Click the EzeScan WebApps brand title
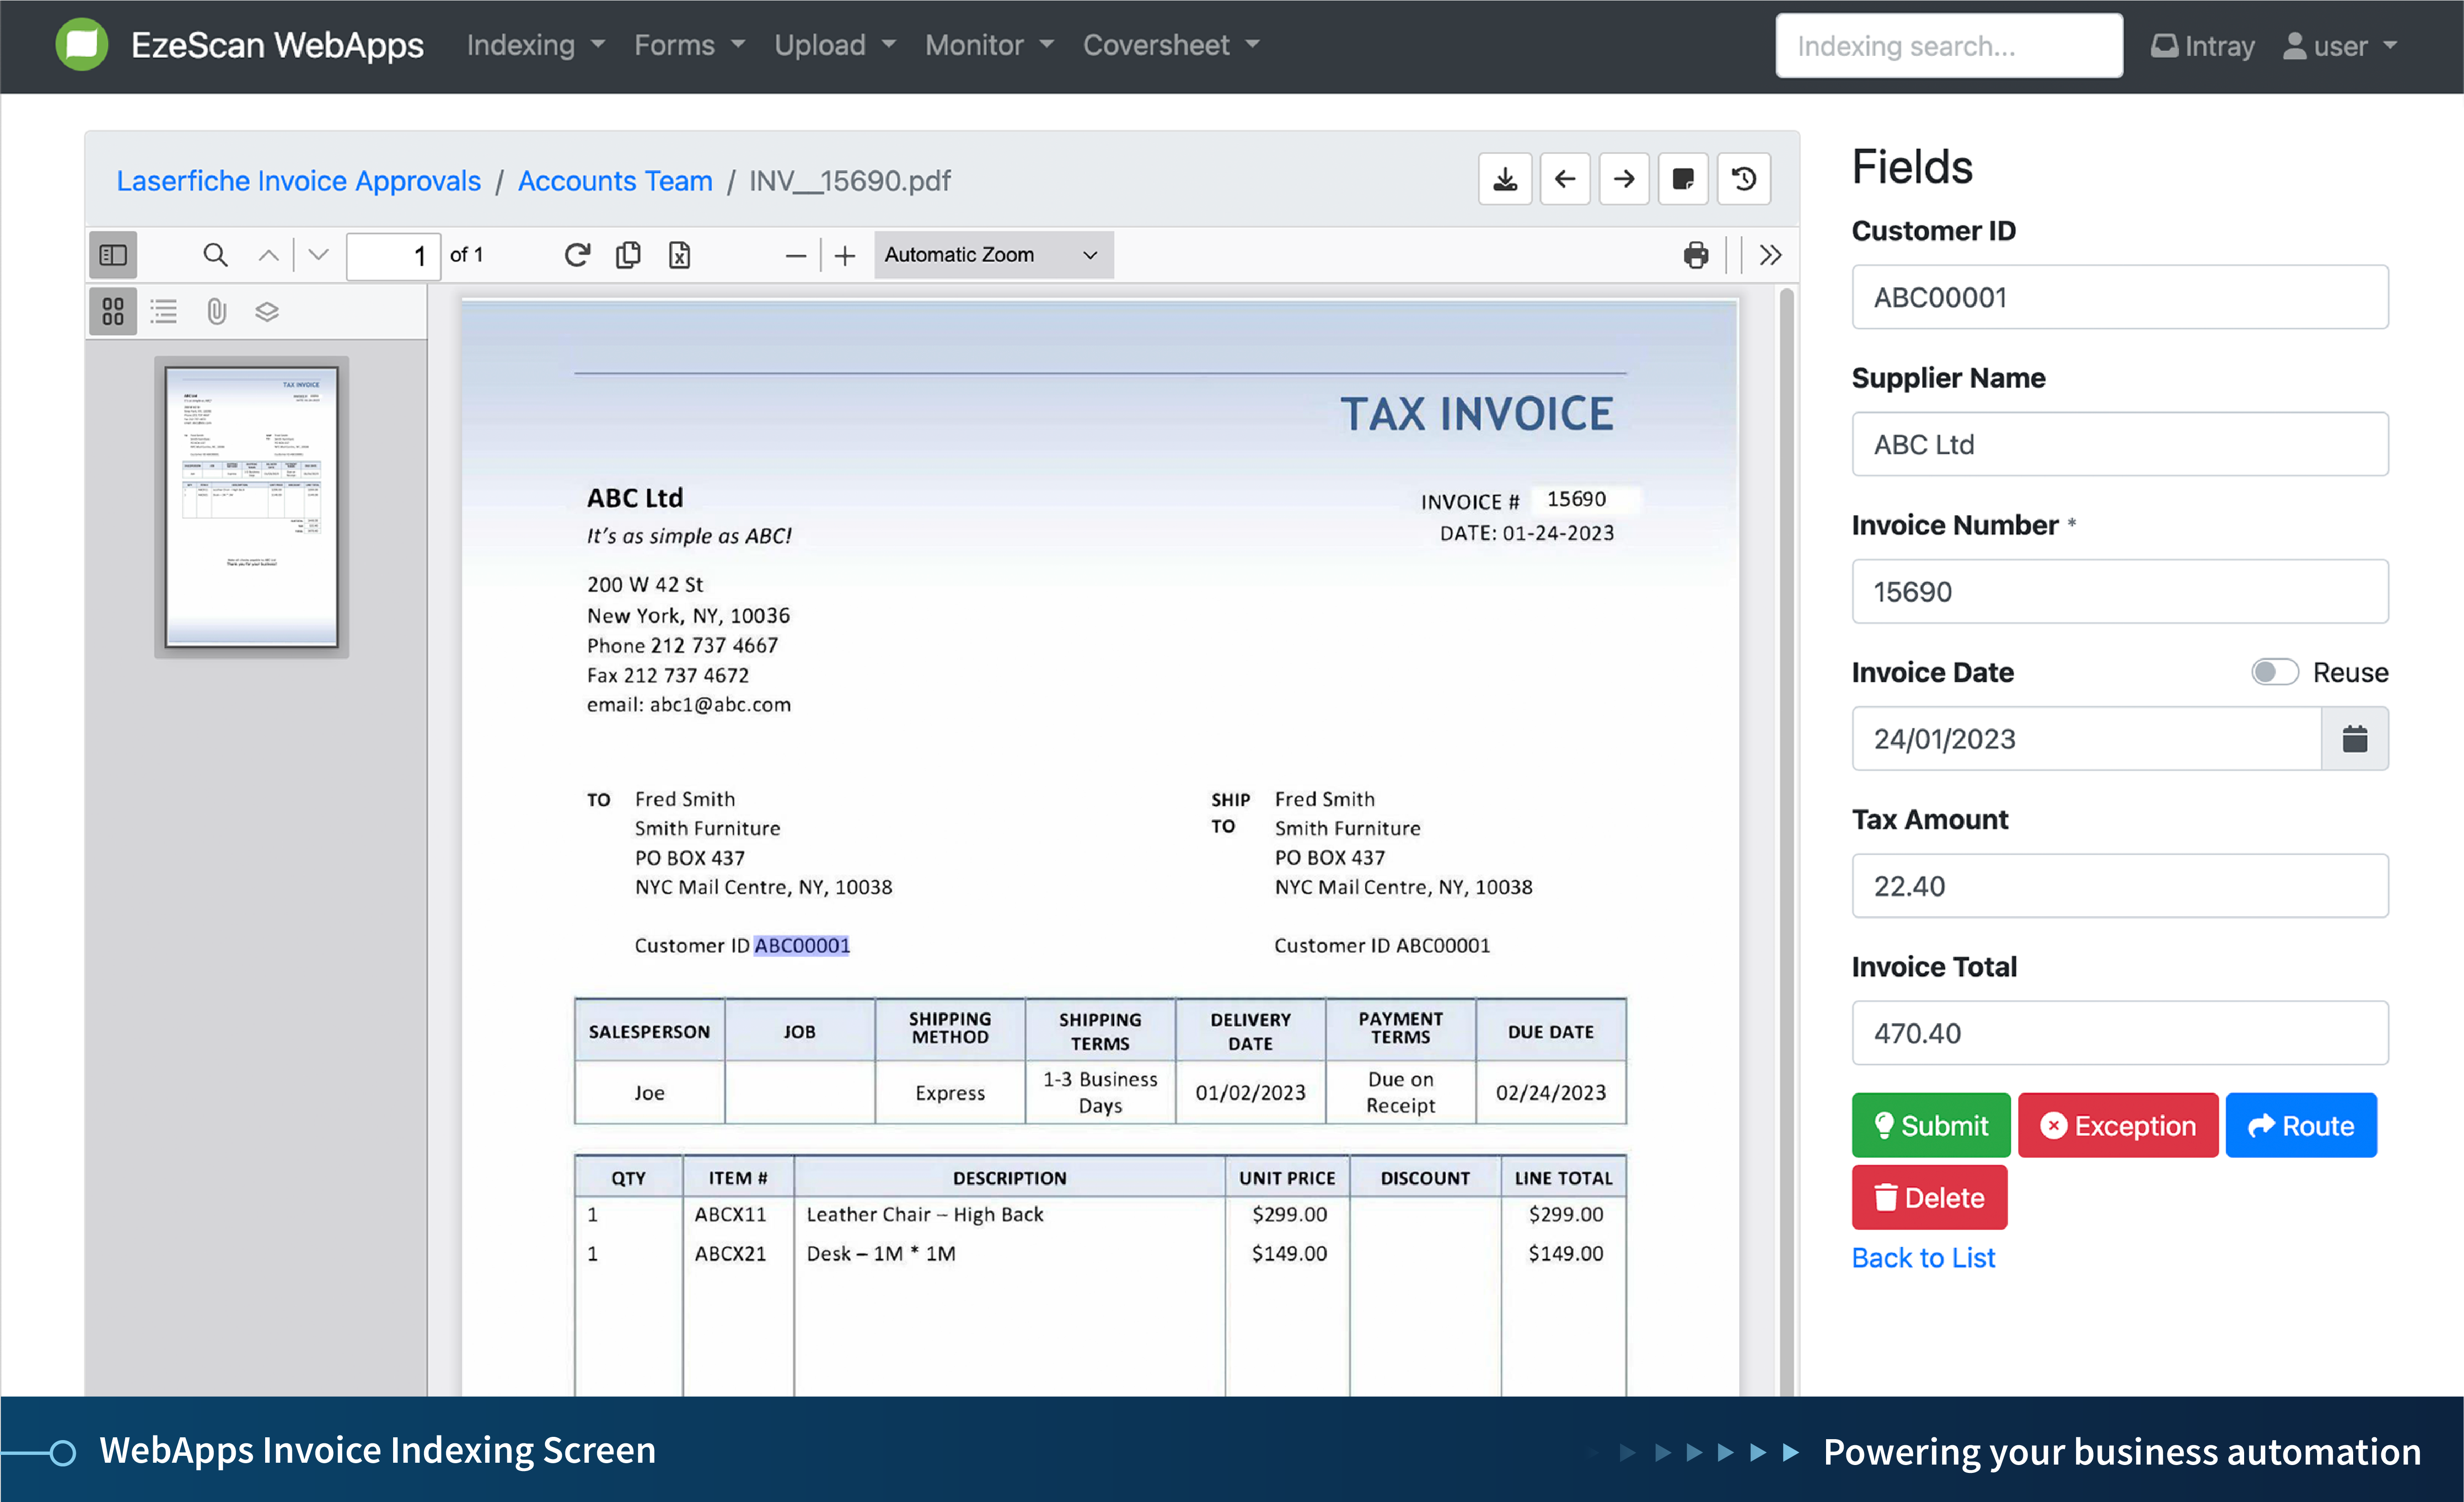The width and height of the screenshot is (2464, 1502). coord(277,45)
